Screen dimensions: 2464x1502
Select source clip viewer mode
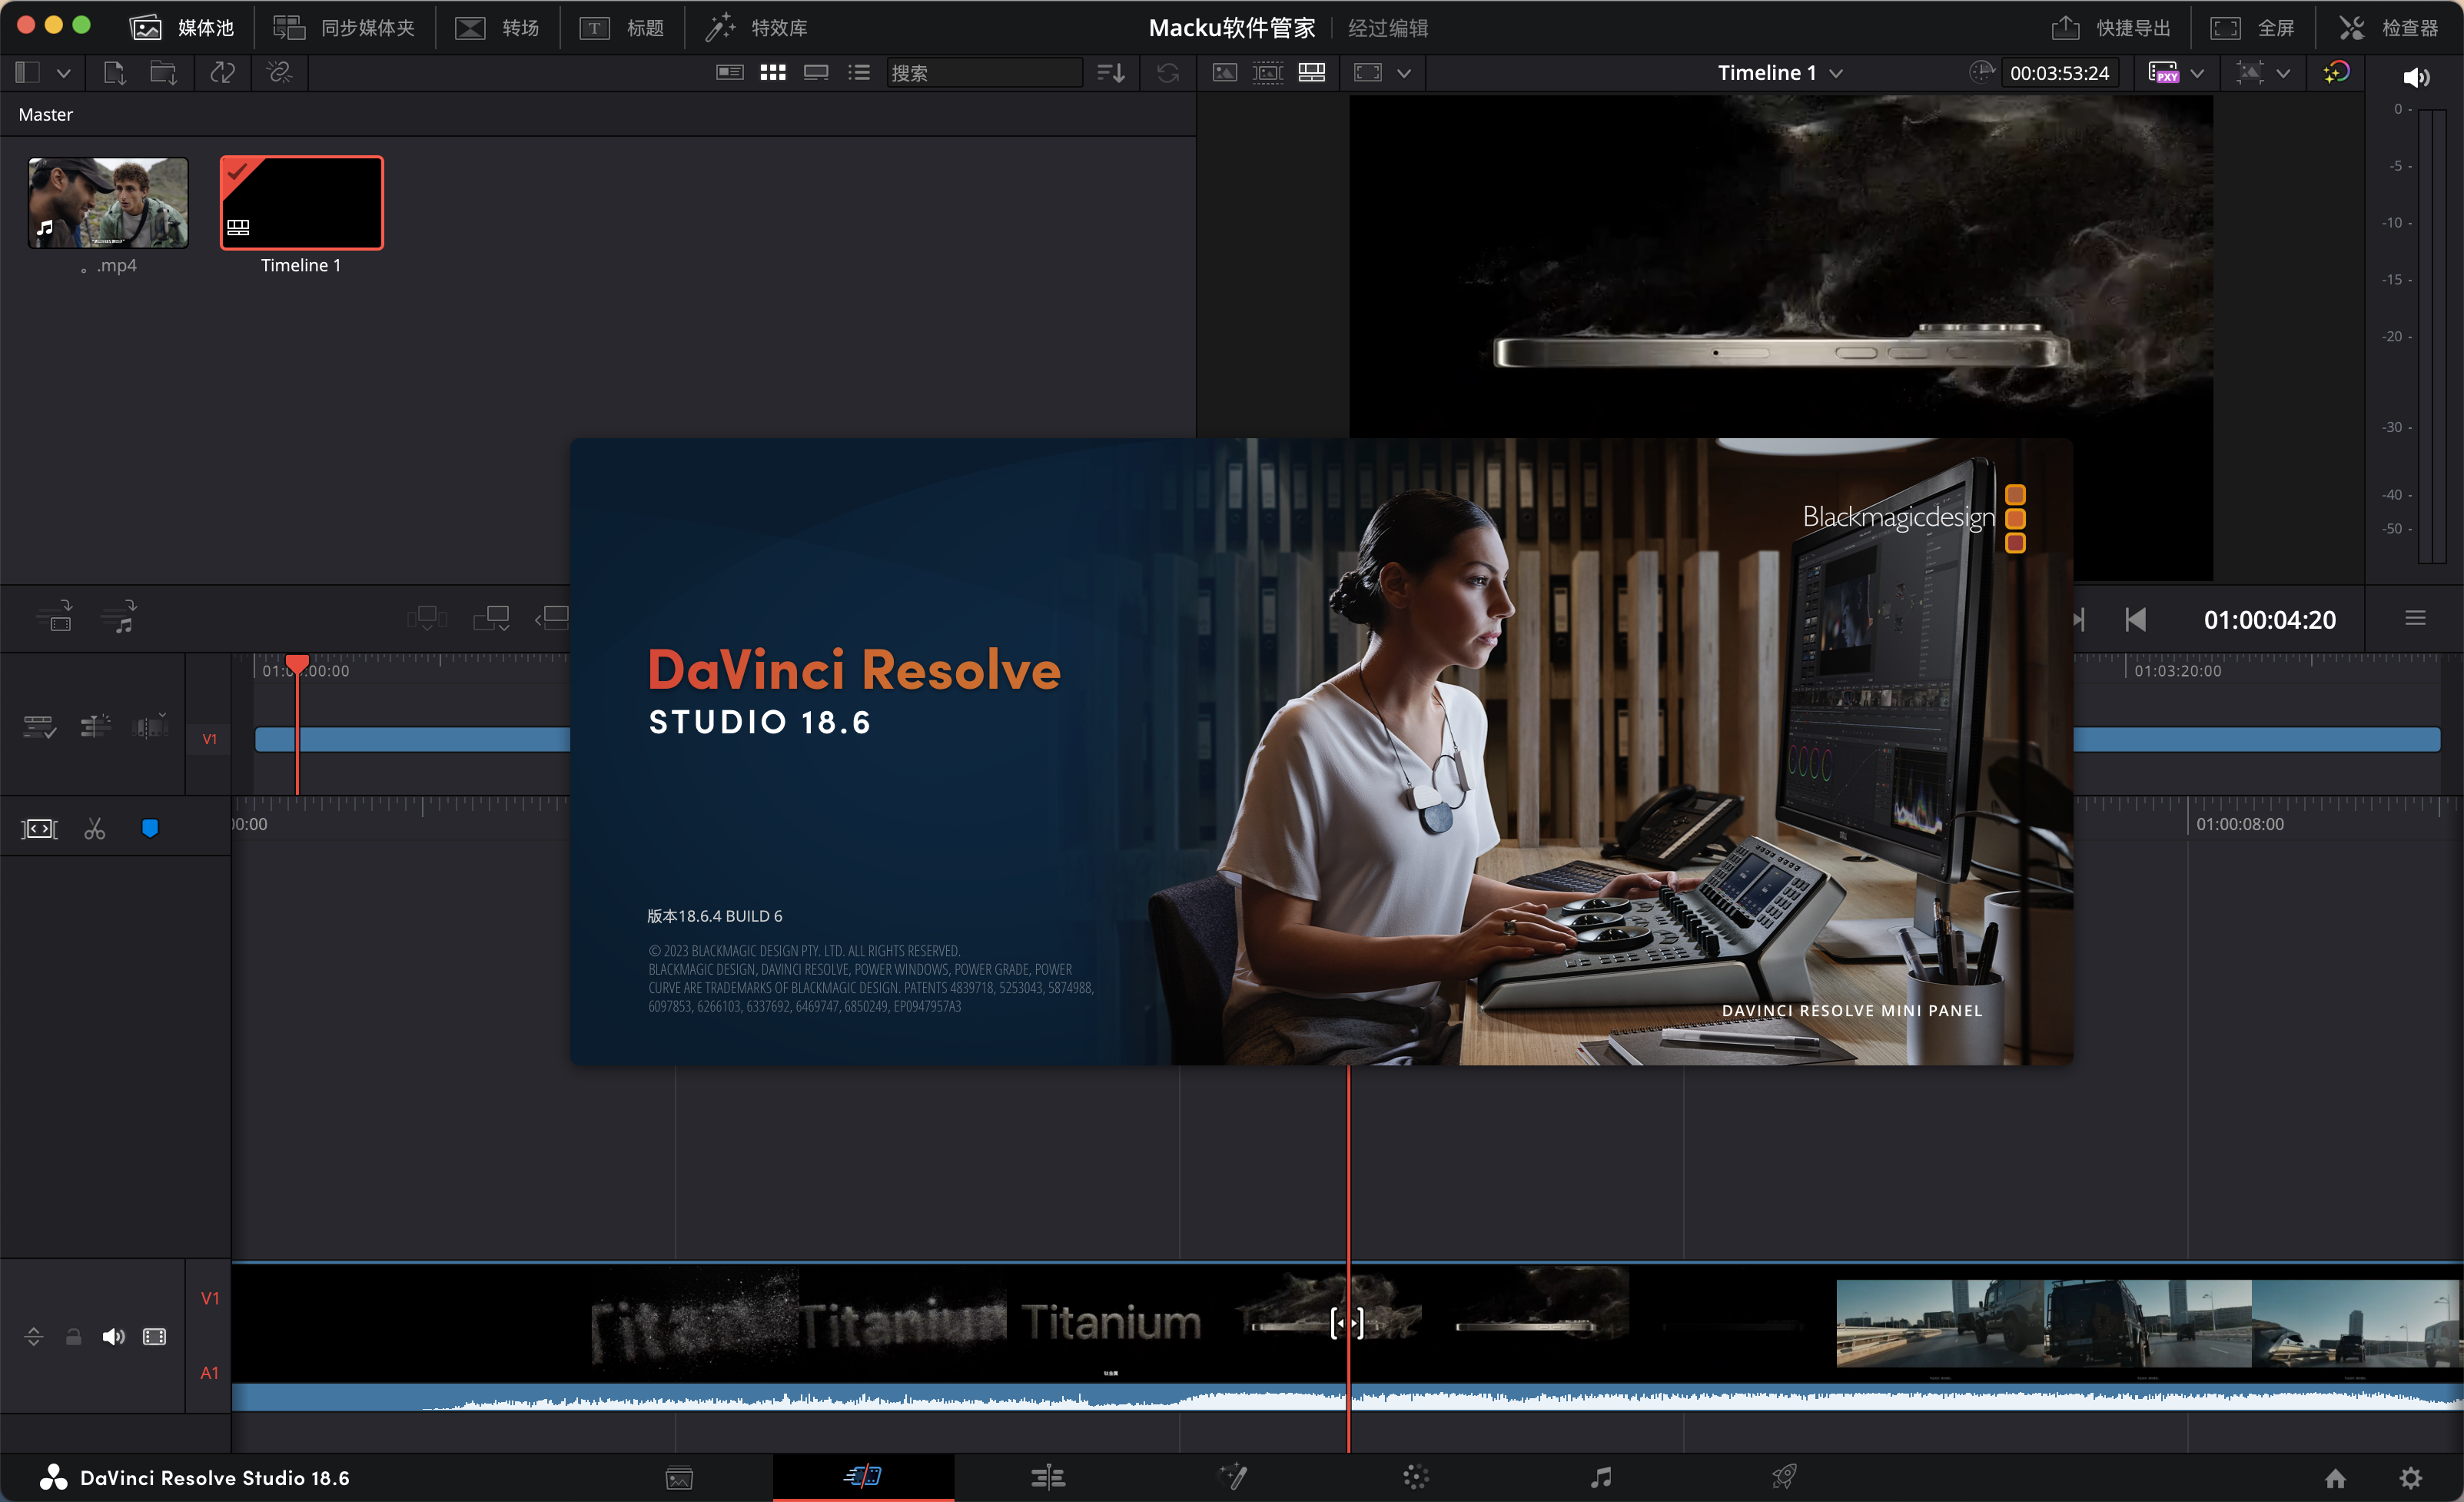pyautogui.click(x=1225, y=72)
